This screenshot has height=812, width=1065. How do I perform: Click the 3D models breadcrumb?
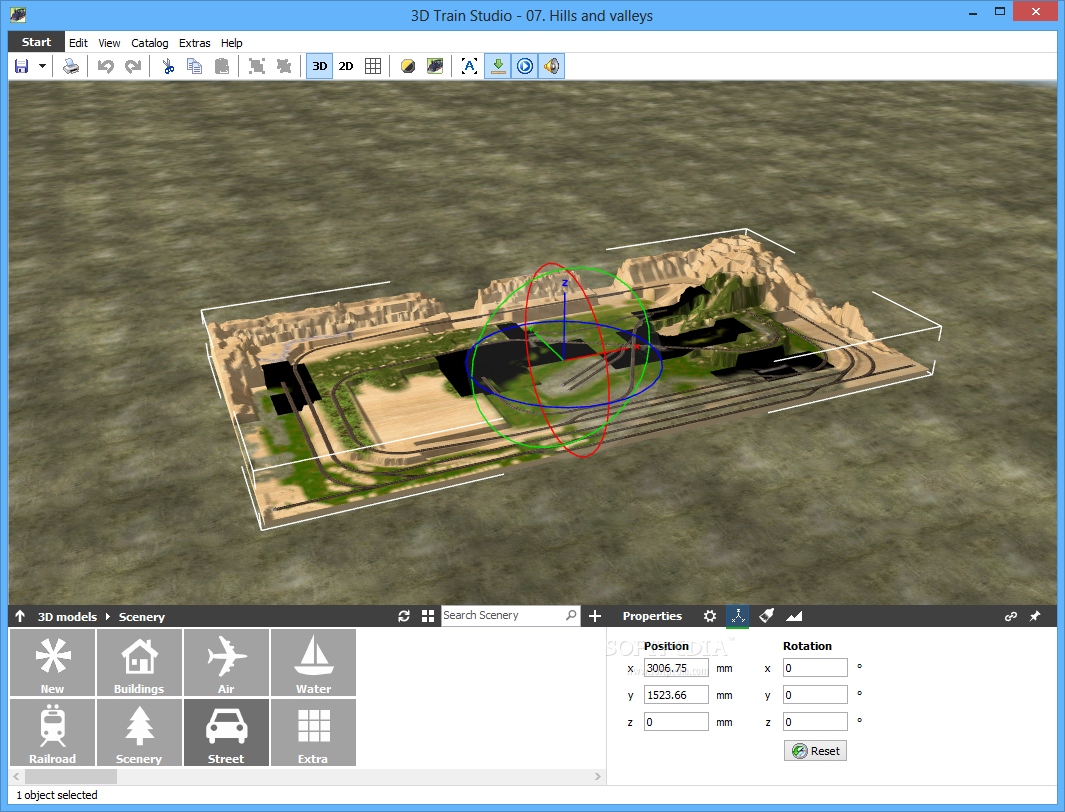click(67, 616)
